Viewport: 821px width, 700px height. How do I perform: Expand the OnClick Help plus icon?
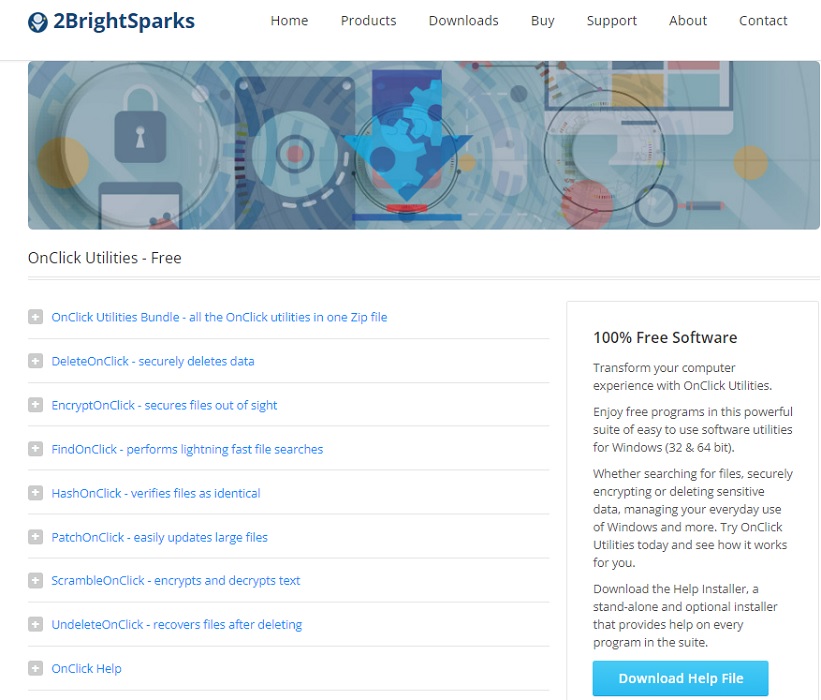tap(36, 669)
